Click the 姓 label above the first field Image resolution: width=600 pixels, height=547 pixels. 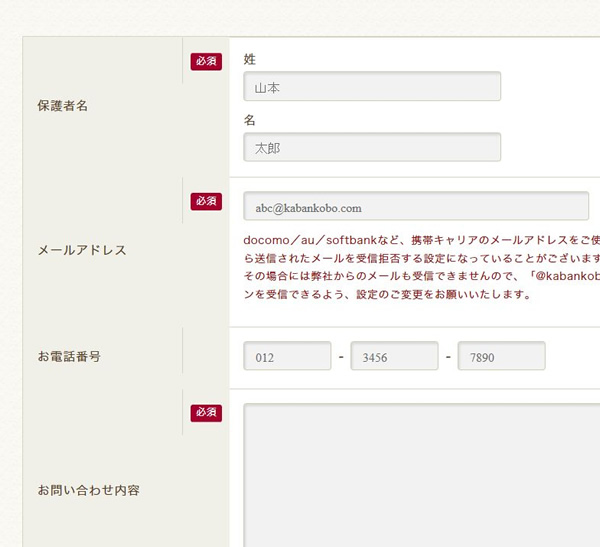click(250, 60)
